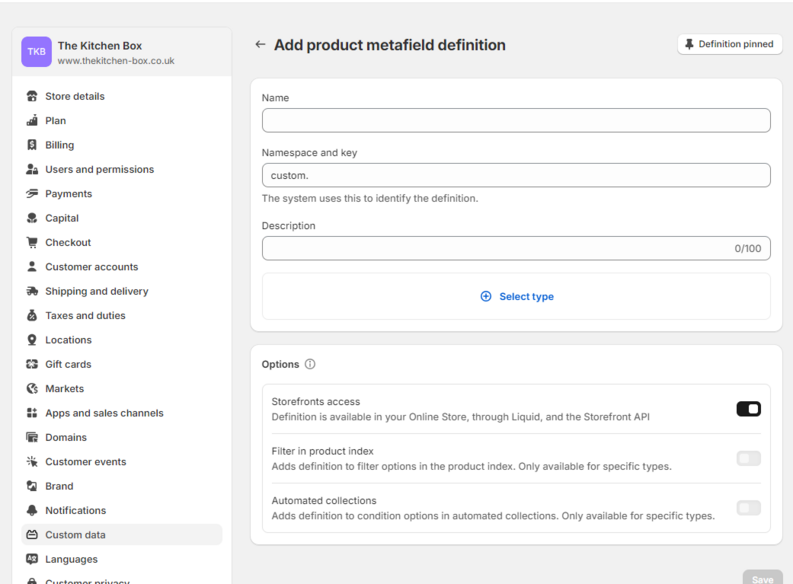Click the Namespace and key field
The image size is (793, 584).
coord(516,175)
